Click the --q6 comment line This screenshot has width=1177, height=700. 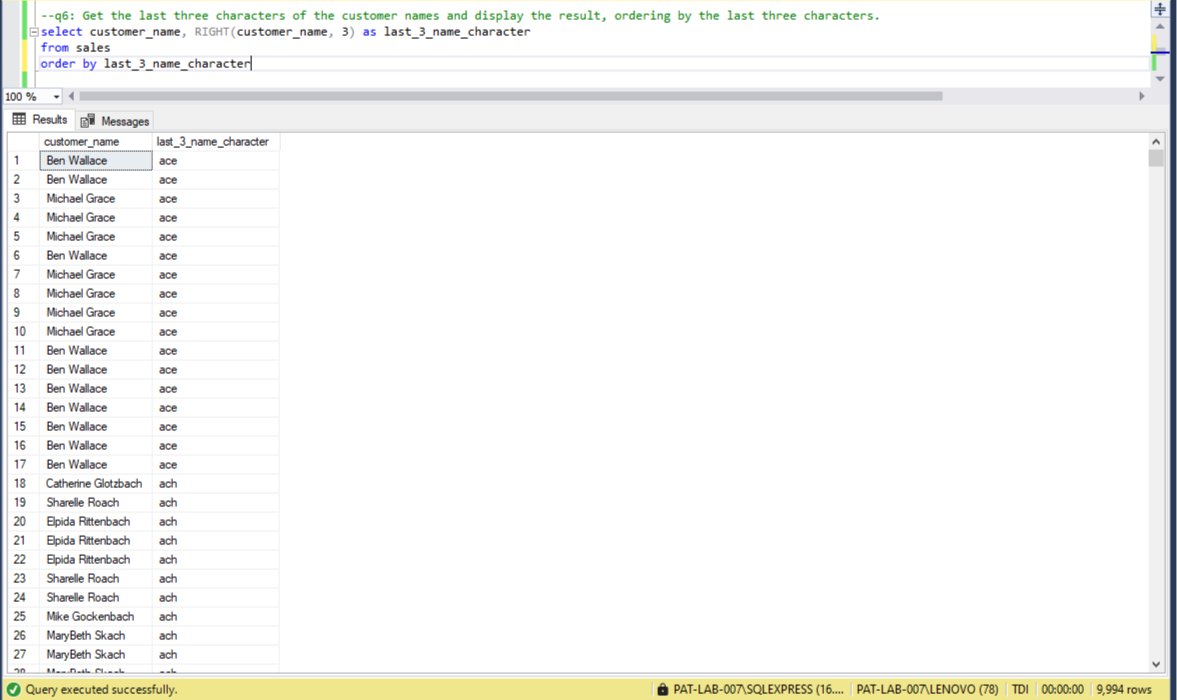tap(459, 16)
